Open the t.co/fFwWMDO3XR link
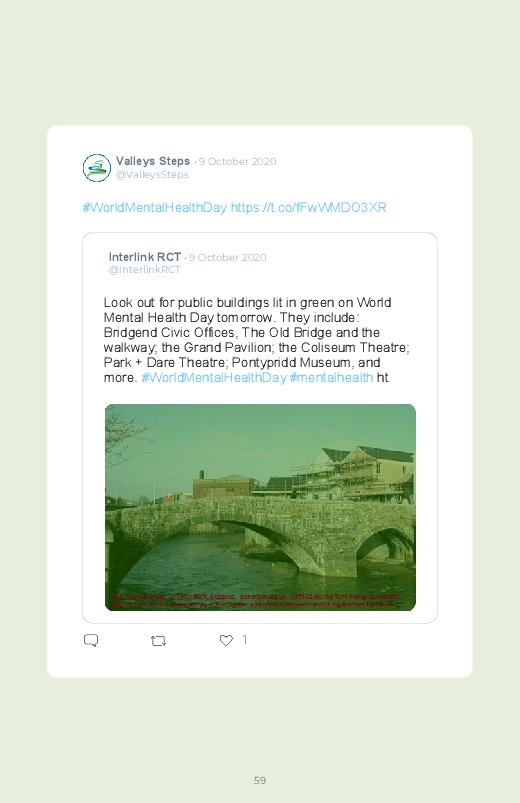 (308, 207)
